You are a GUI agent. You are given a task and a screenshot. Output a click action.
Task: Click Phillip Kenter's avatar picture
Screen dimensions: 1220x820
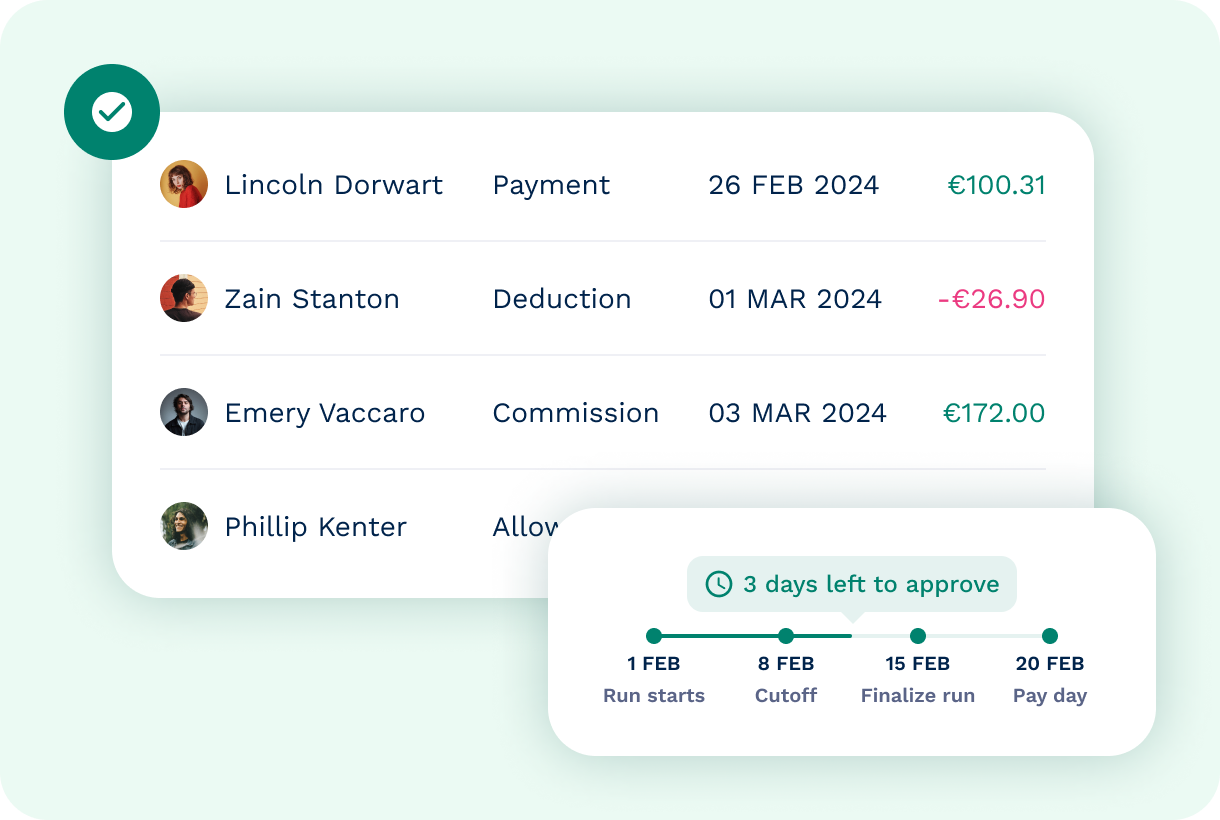point(184,527)
